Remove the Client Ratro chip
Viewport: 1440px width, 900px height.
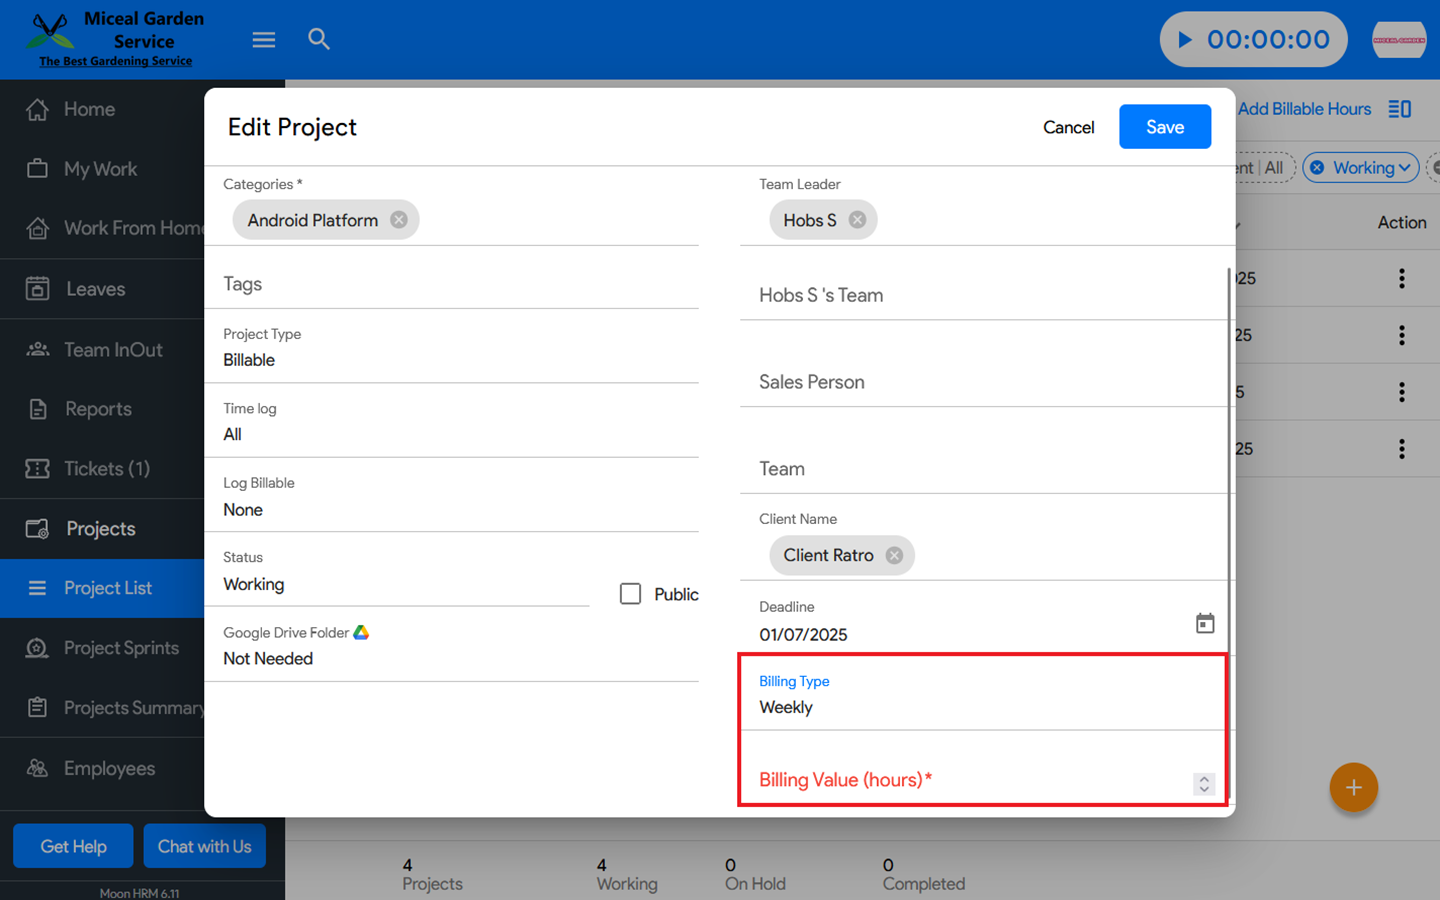point(894,555)
